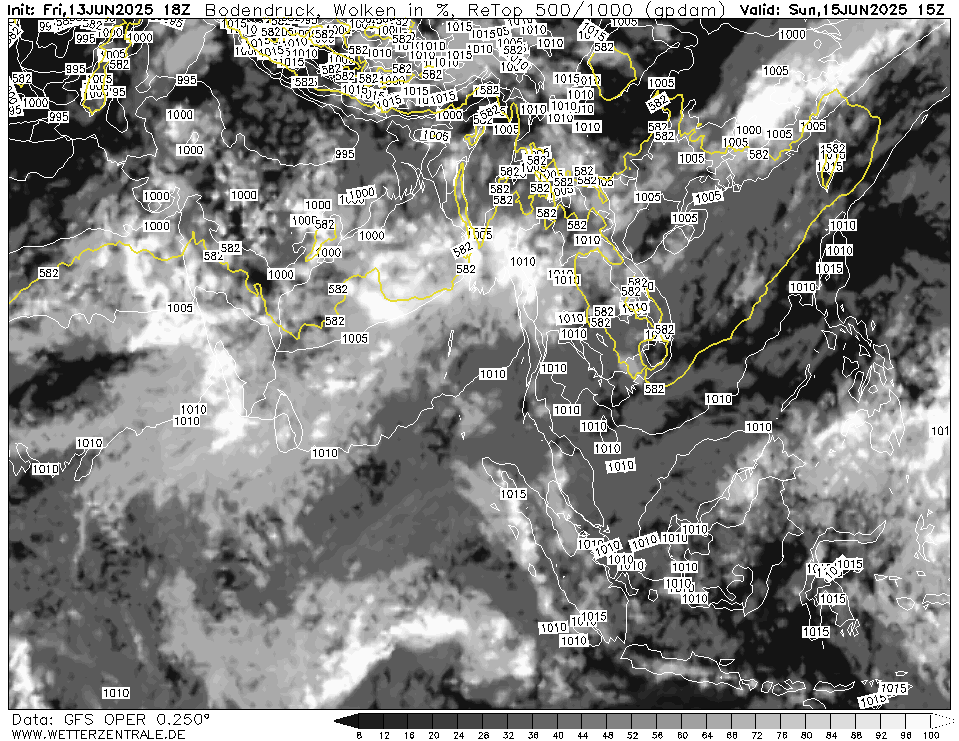
Task: Click the colorbar label '84'
Action: [x=831, y=735]
